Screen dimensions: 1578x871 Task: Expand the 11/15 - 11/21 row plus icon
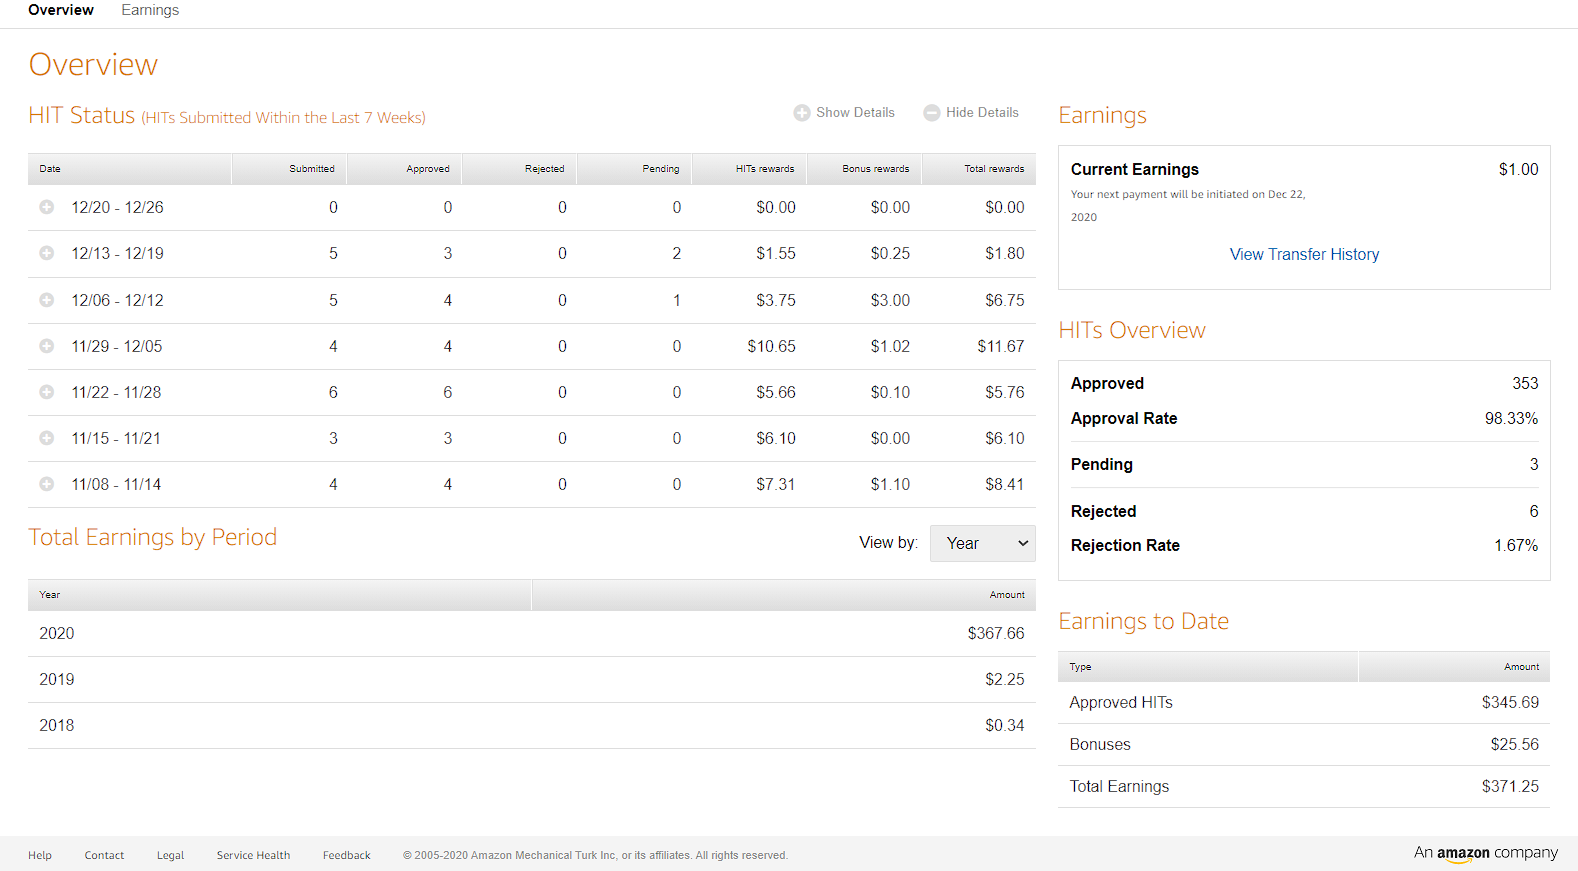tap(46, 438)
